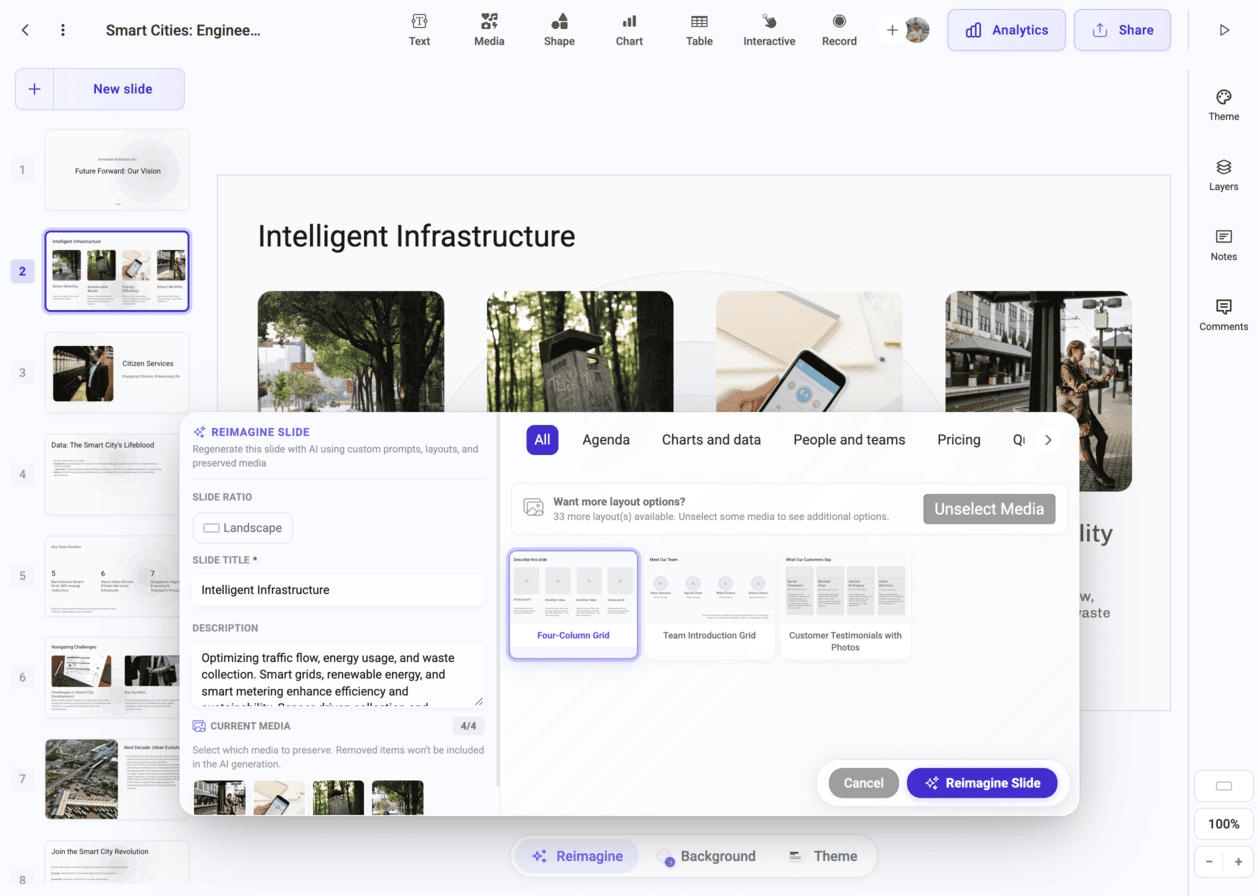Viewport: 1259px width, 896px height.
Task: Start a Record session
Action: tap(839, 29)
